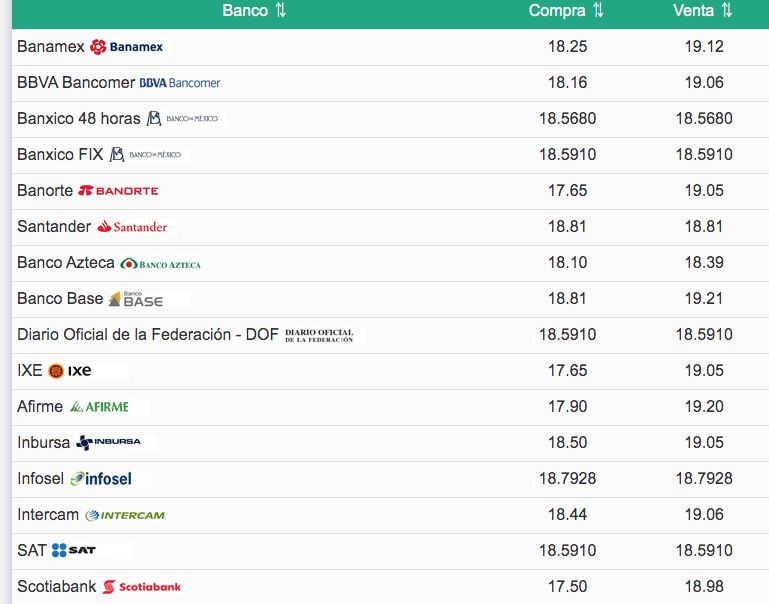Click the SAT logo

pos(74,550)
